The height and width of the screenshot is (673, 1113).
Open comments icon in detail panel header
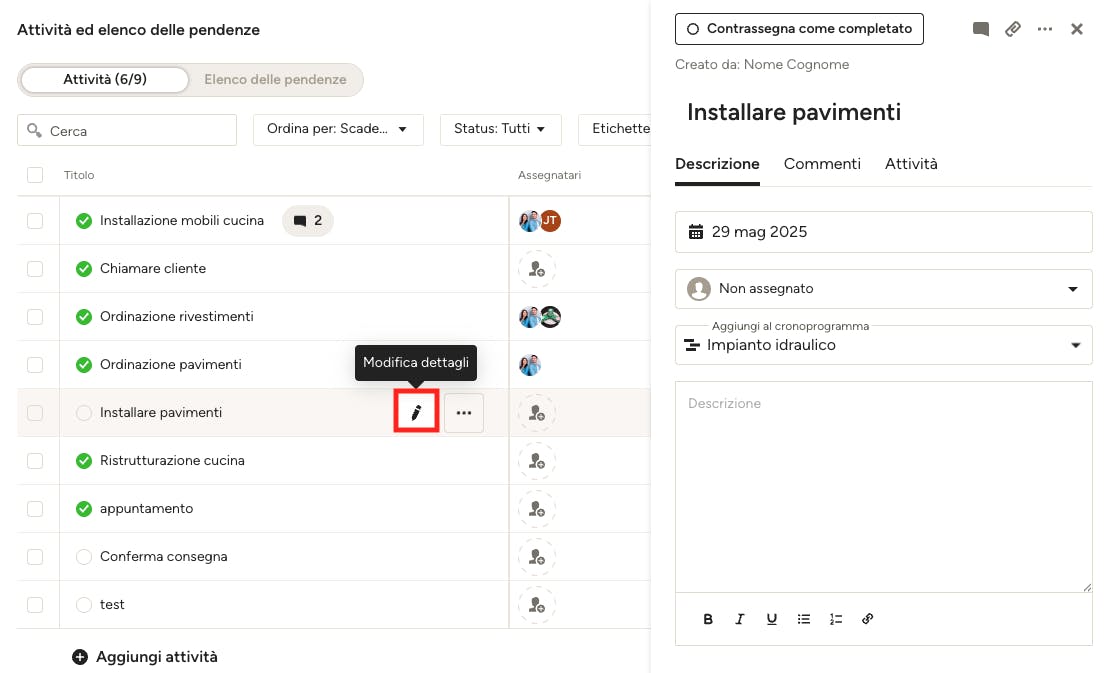[x=980, y=29]
